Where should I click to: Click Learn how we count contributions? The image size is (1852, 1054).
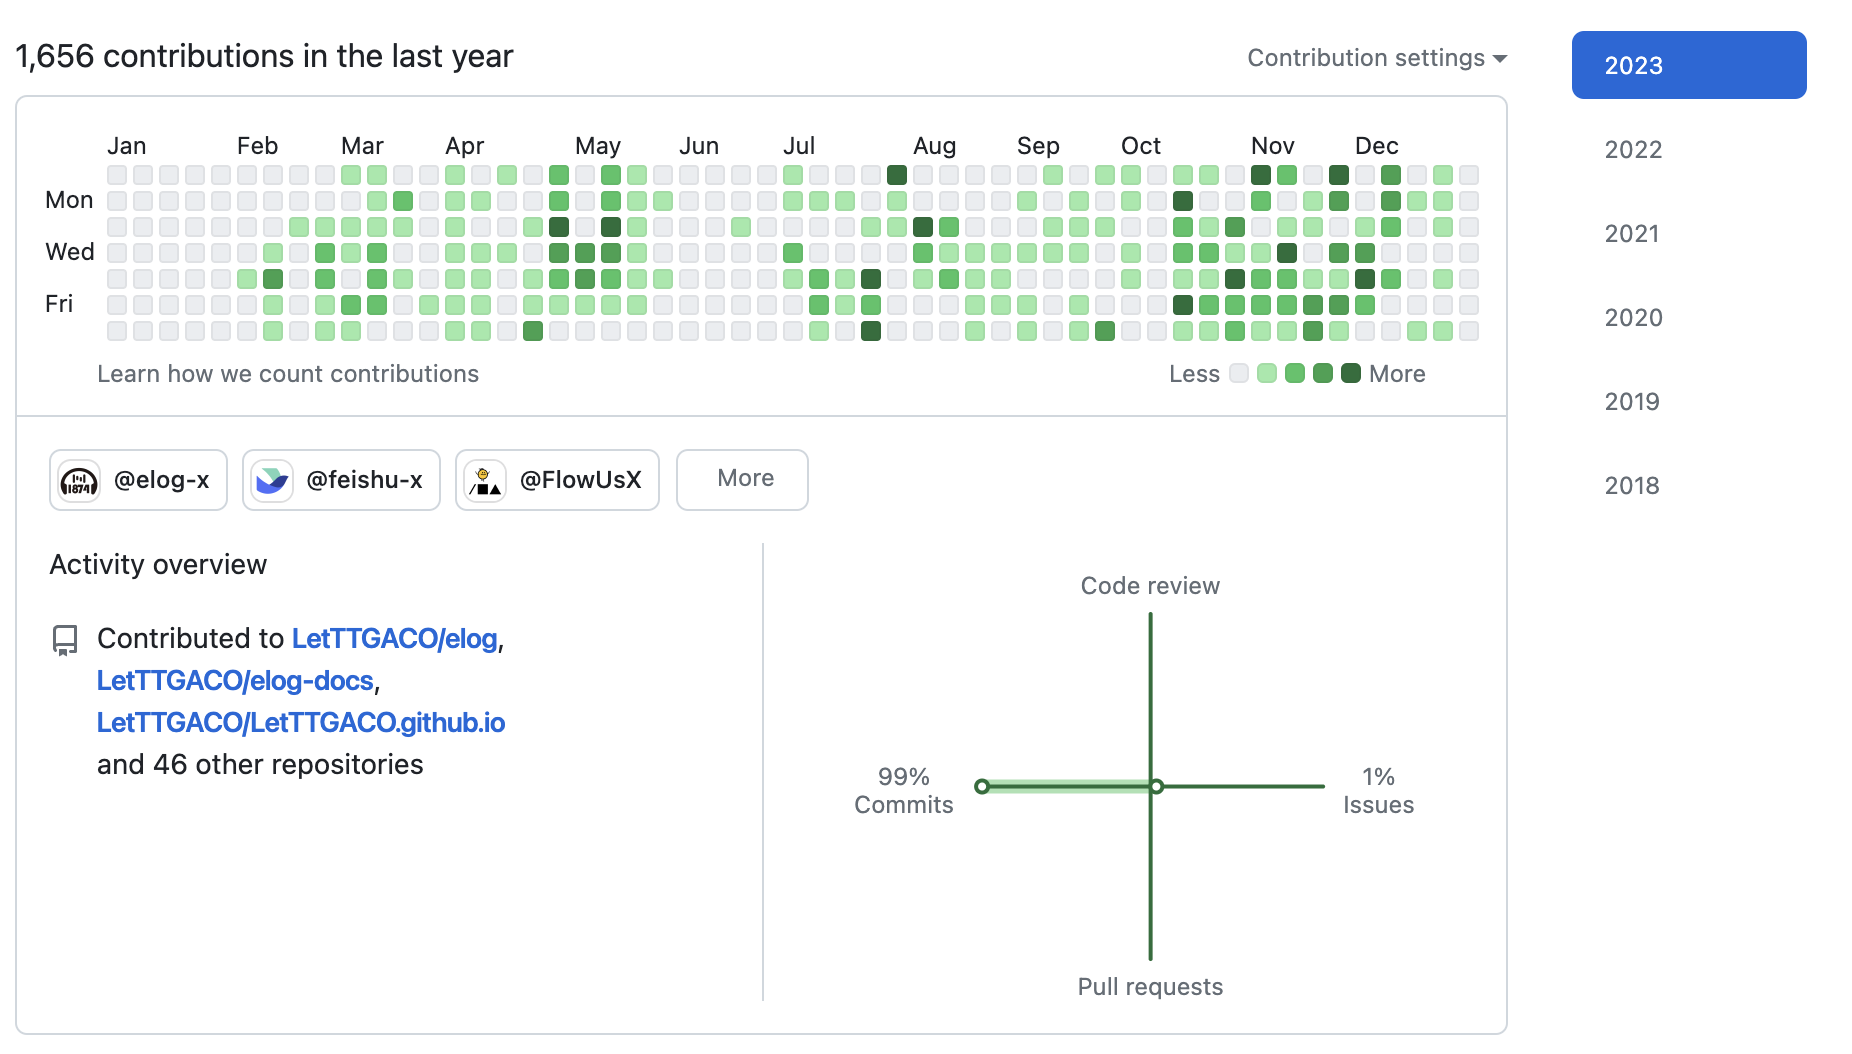(288, 374)
